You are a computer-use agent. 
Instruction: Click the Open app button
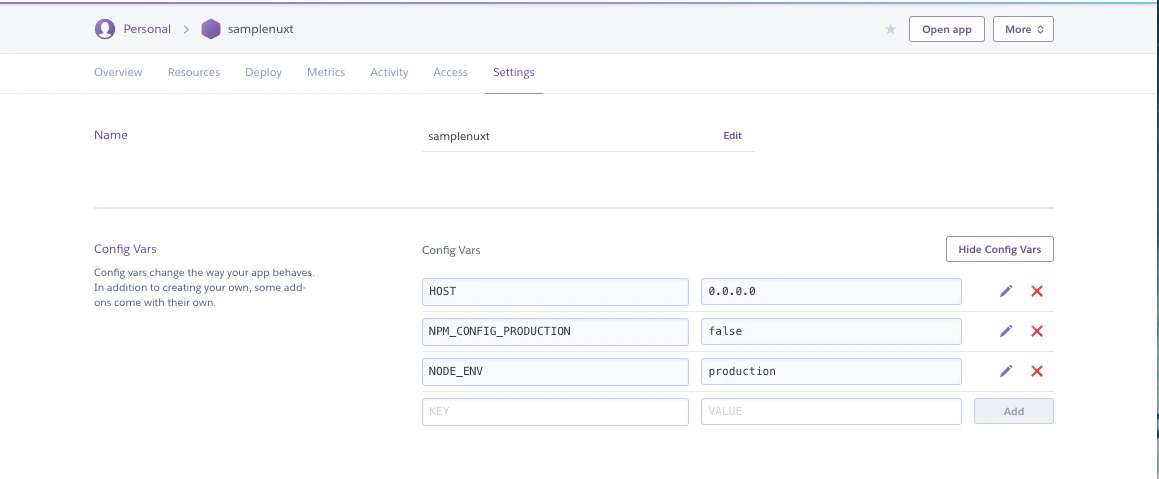pos(946,29)
